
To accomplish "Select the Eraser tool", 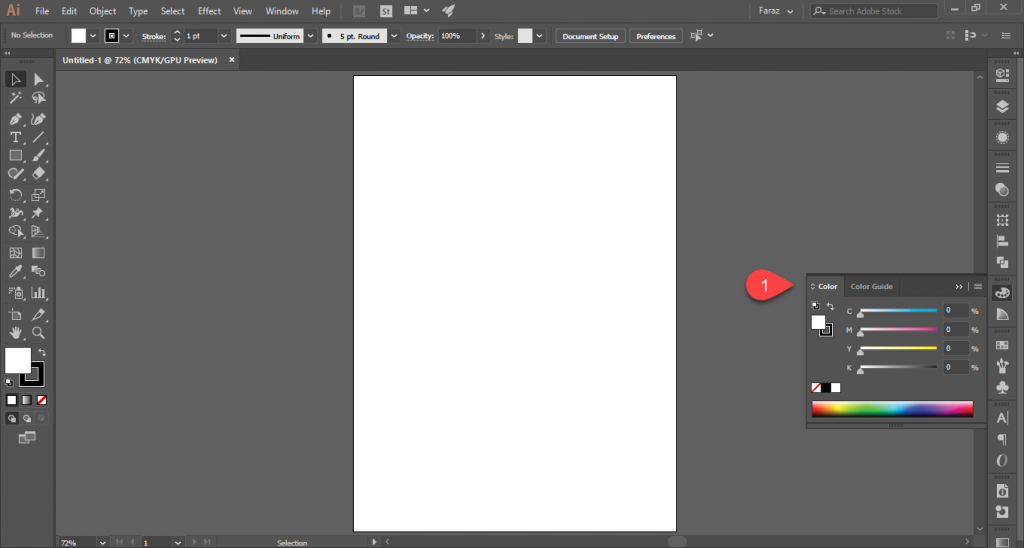I will tap(39, 174).
